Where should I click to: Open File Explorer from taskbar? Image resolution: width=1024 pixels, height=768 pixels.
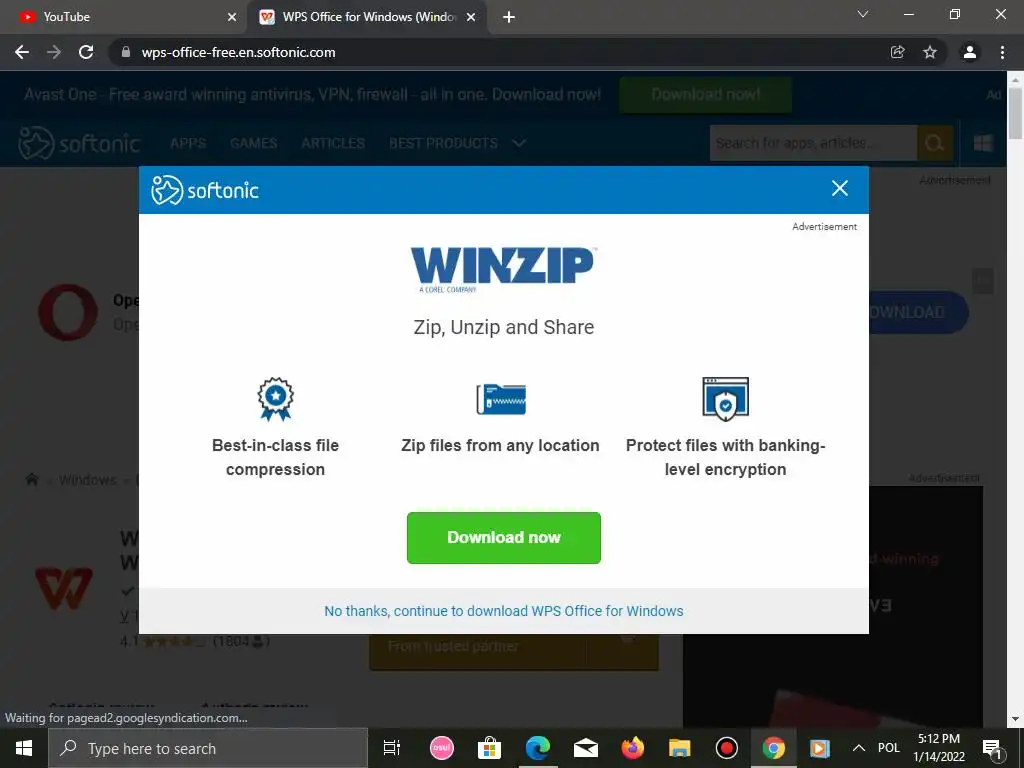coord(679,748)
